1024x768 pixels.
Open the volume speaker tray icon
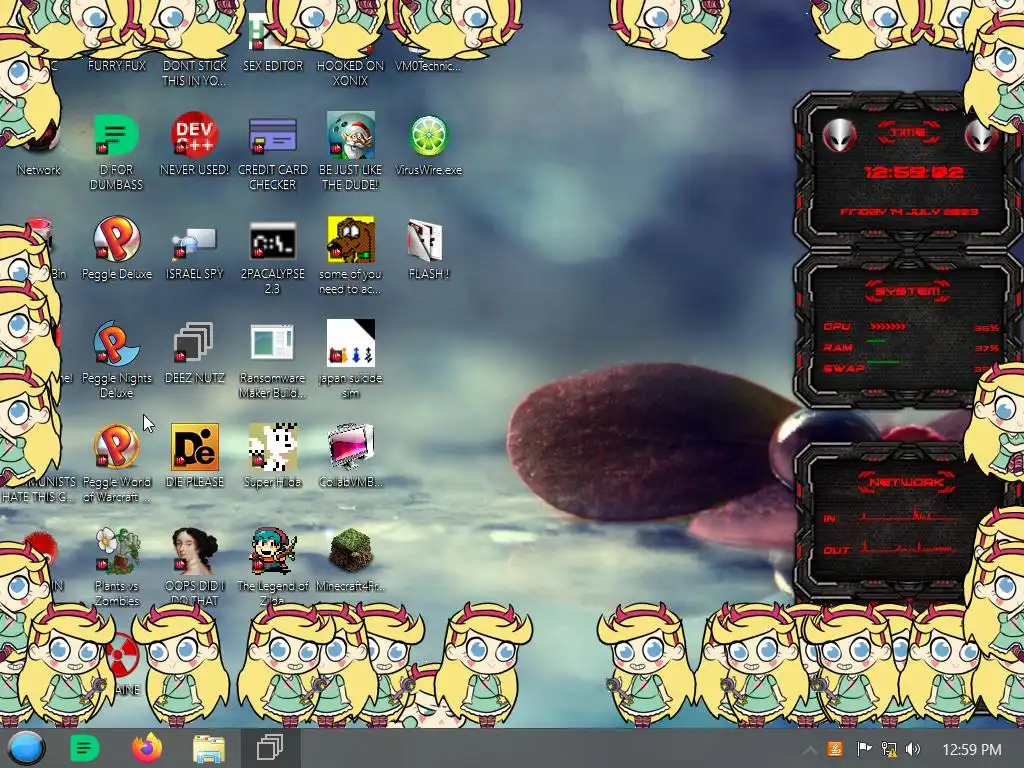[x=913, y=749]
